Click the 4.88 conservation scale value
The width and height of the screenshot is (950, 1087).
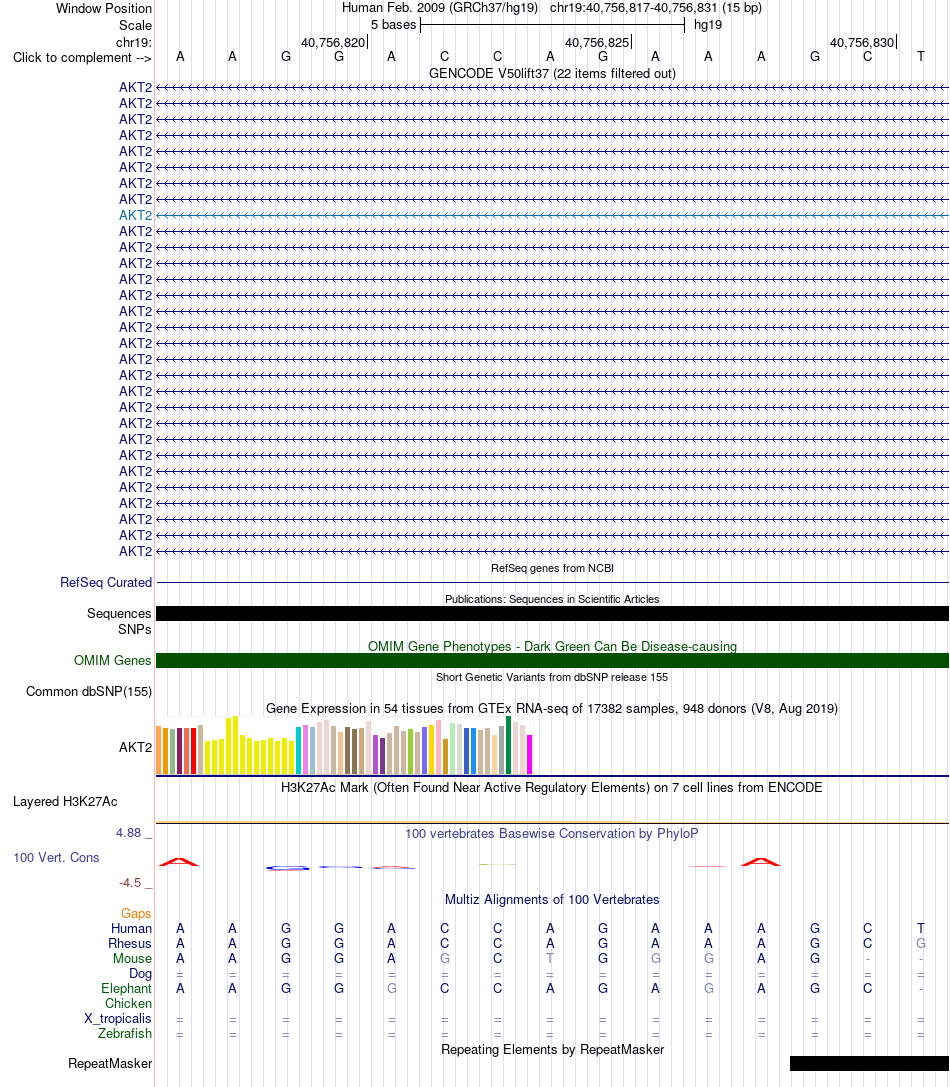click(128, 833)
